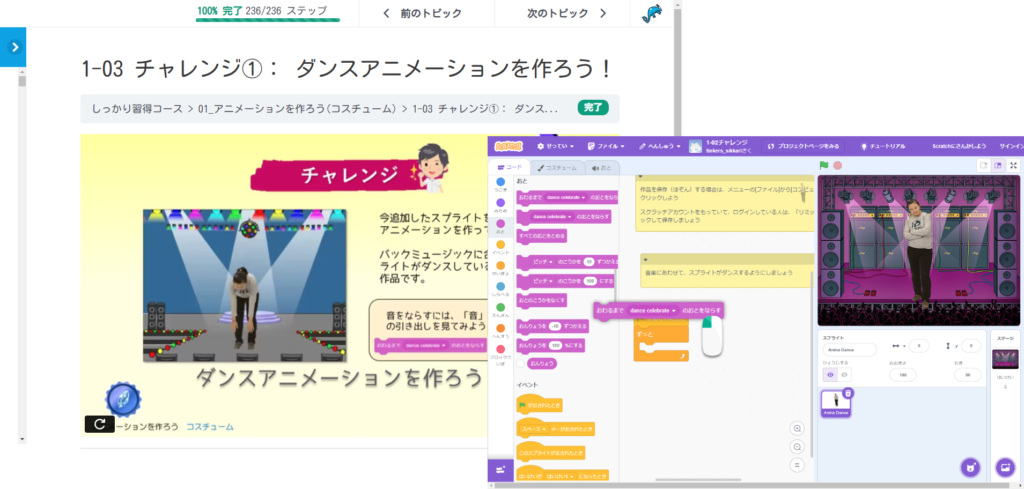This screenshot has width=1024, height=489.
Task: Click the green flag to run project
Action: click(x=824, y=165)
